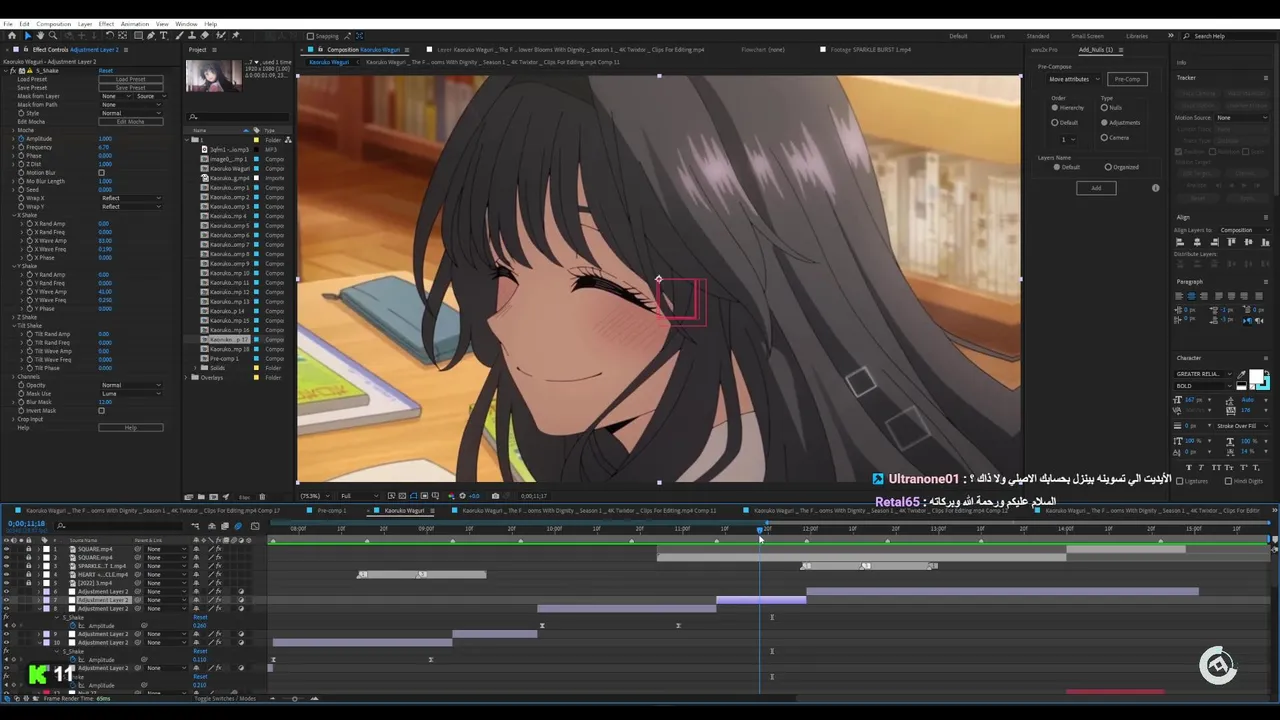Click the S_Shake Reset link in Effect Controls
The width and height of the screenshot is (1280, 720).
(106, 71)
